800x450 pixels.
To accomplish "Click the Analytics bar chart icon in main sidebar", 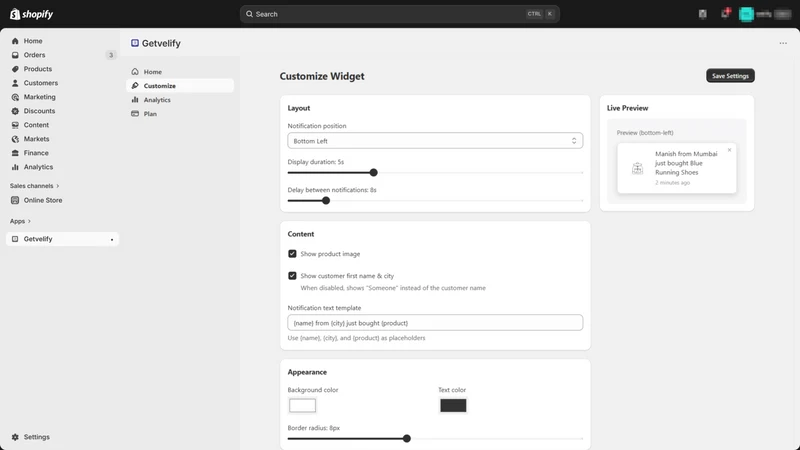I will tap(15, 167).
